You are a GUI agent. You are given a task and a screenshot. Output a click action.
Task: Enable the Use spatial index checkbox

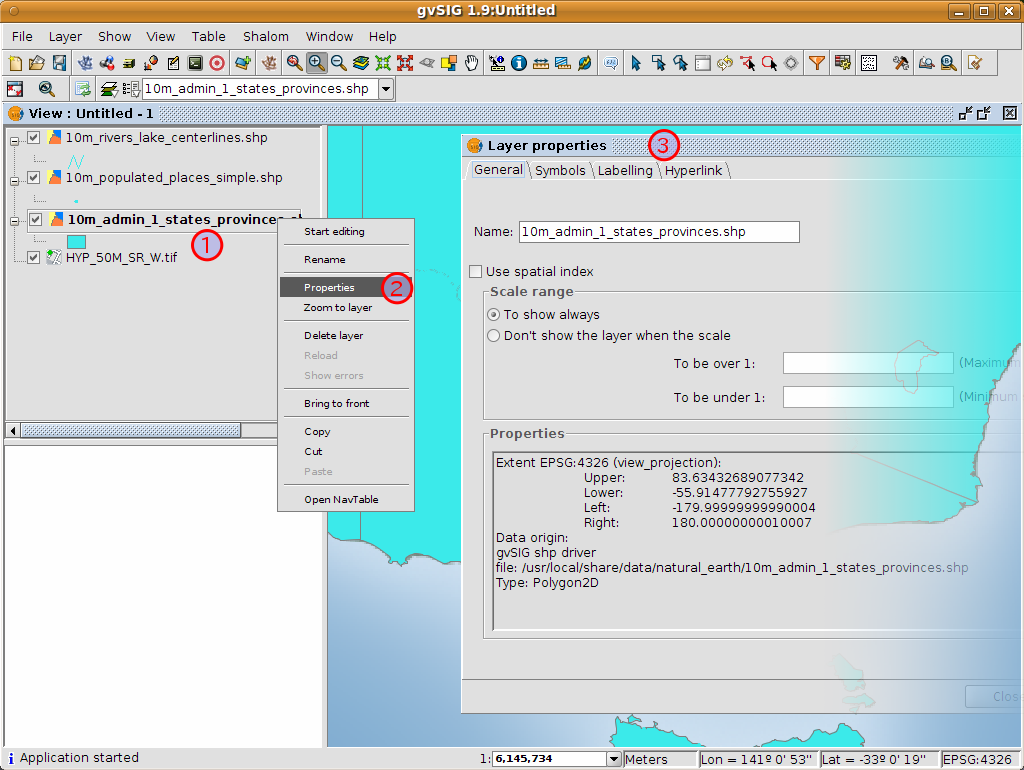coord(476,272)
